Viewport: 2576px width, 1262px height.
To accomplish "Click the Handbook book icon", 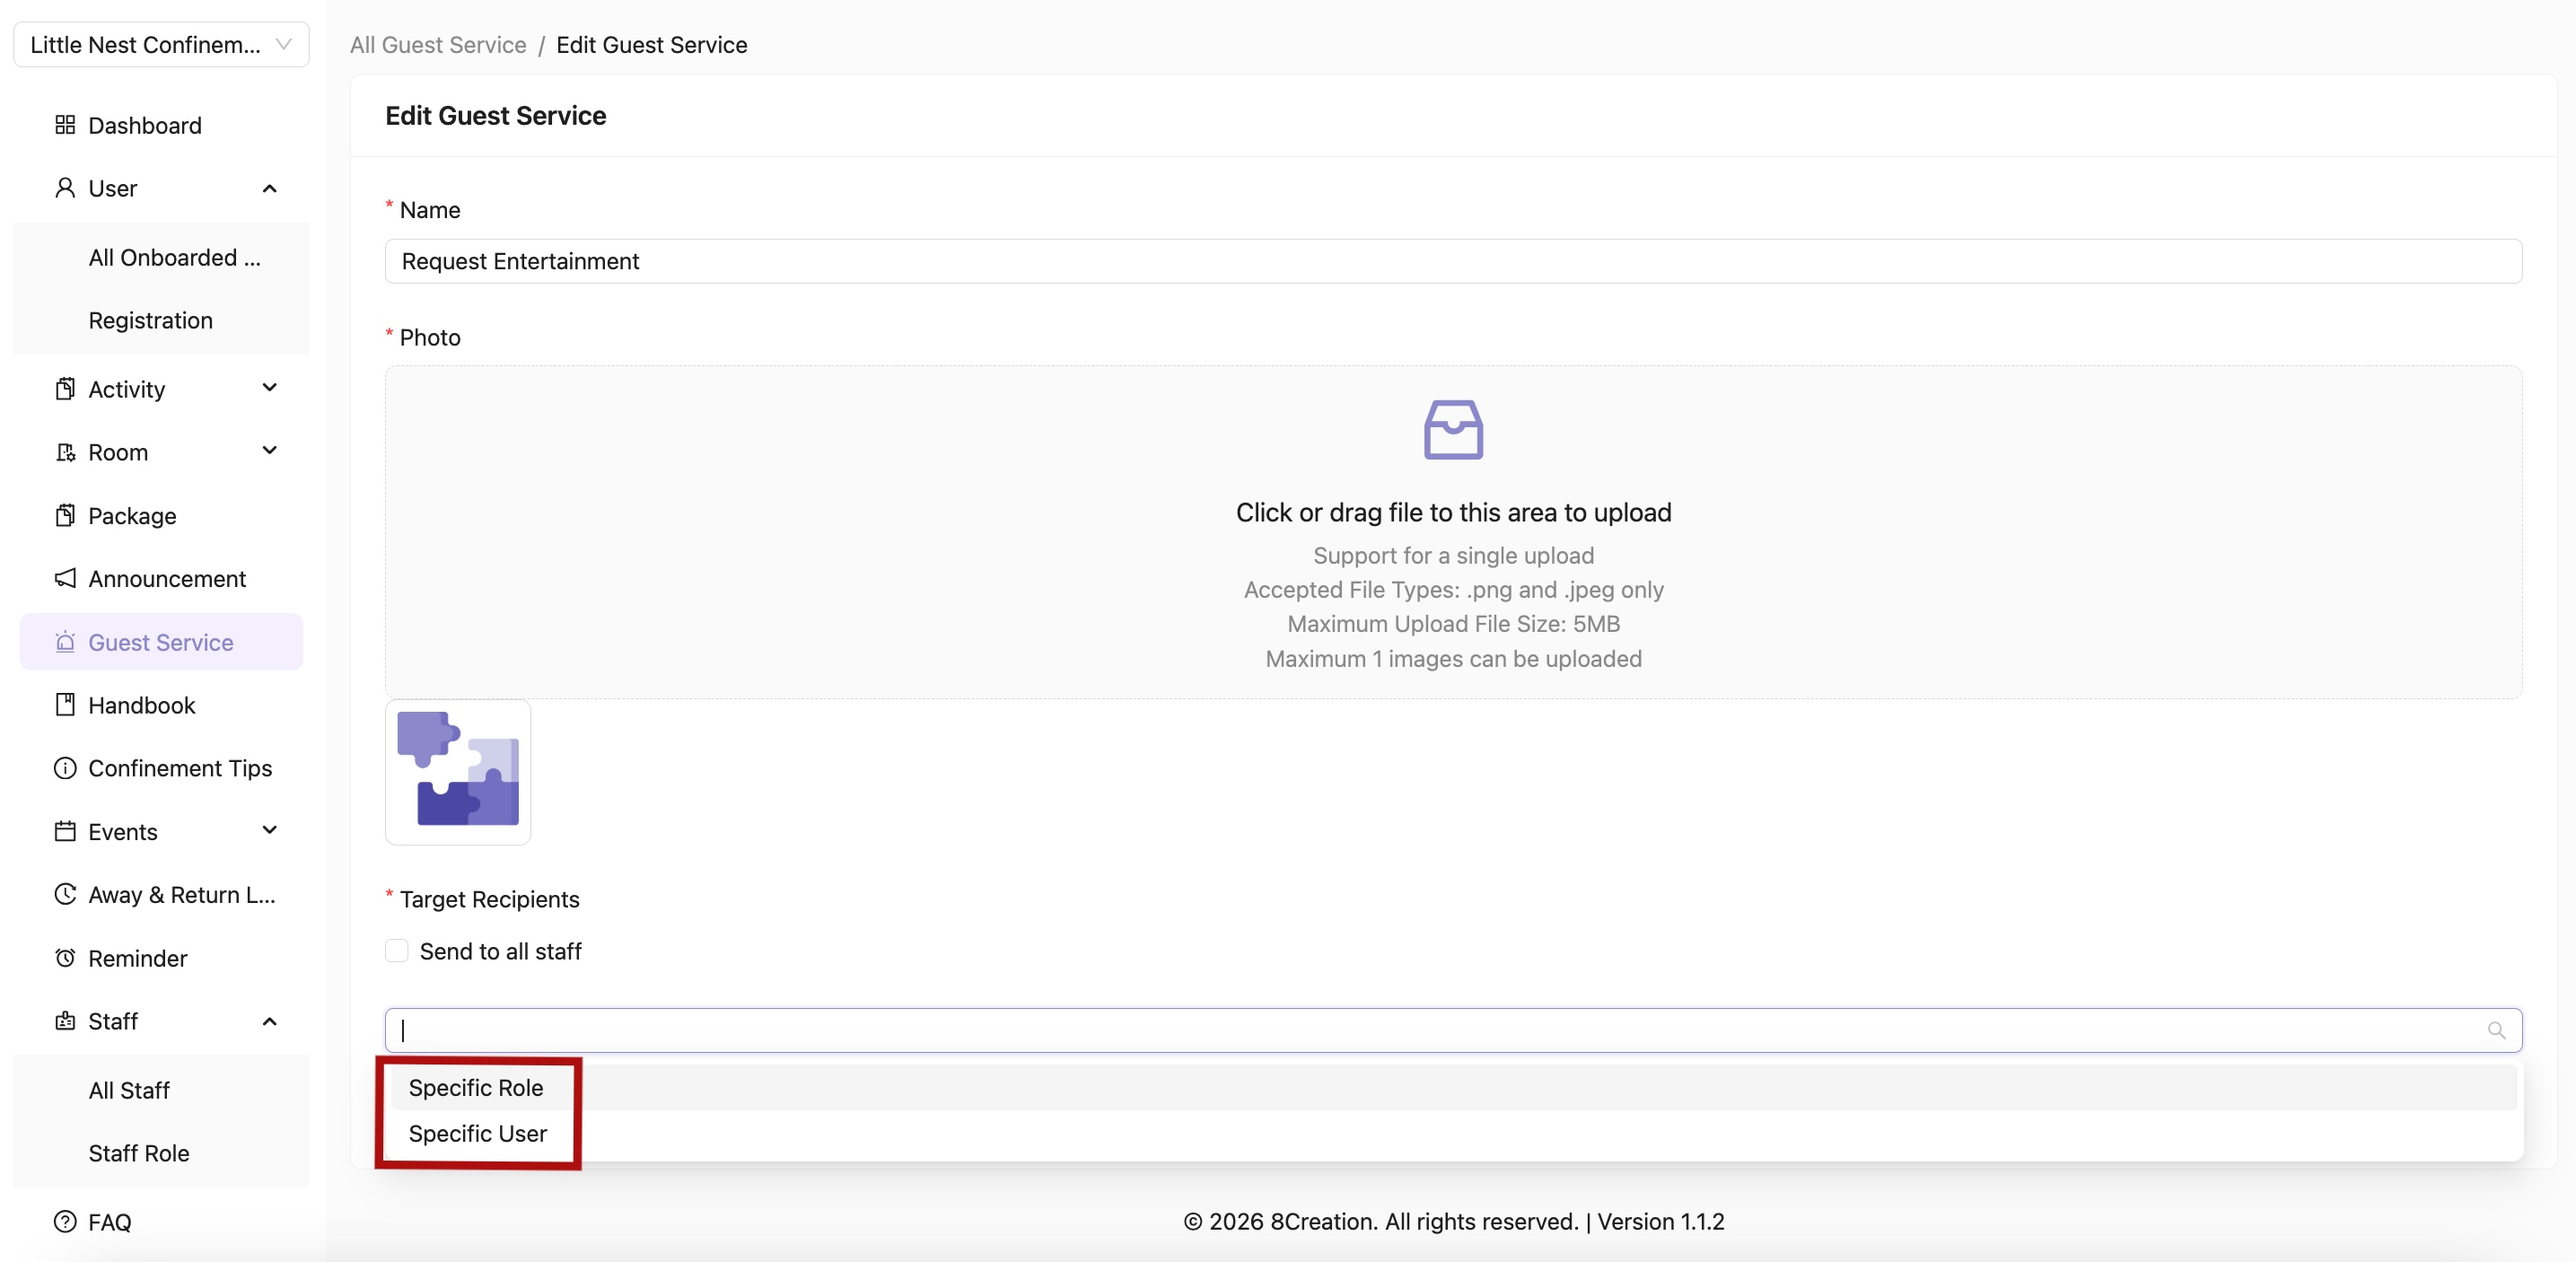I will point(65,705).
